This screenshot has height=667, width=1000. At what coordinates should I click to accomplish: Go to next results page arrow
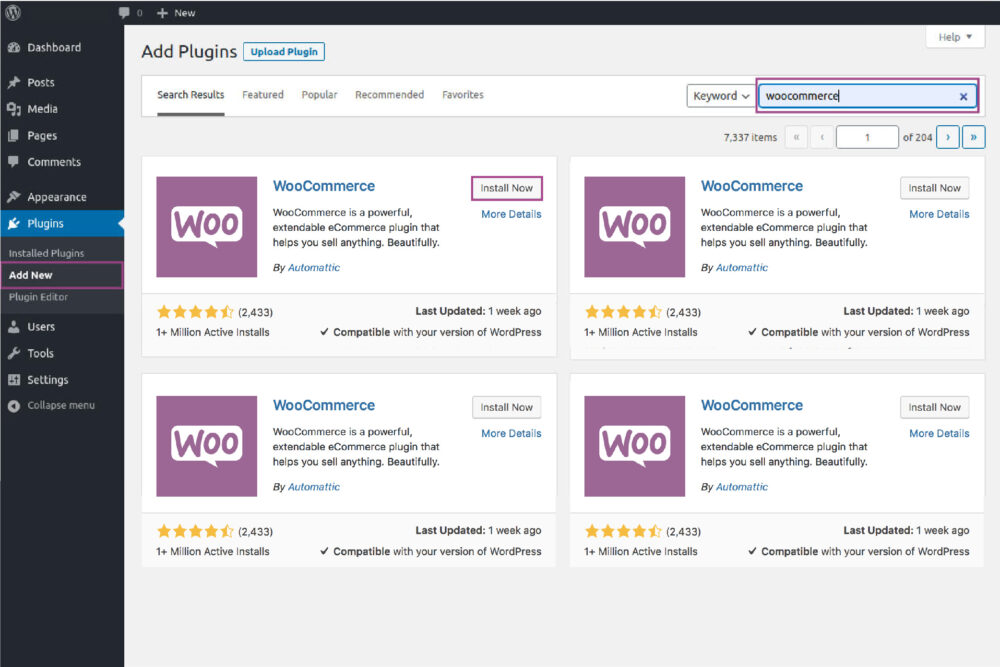(x=948, y=137)
